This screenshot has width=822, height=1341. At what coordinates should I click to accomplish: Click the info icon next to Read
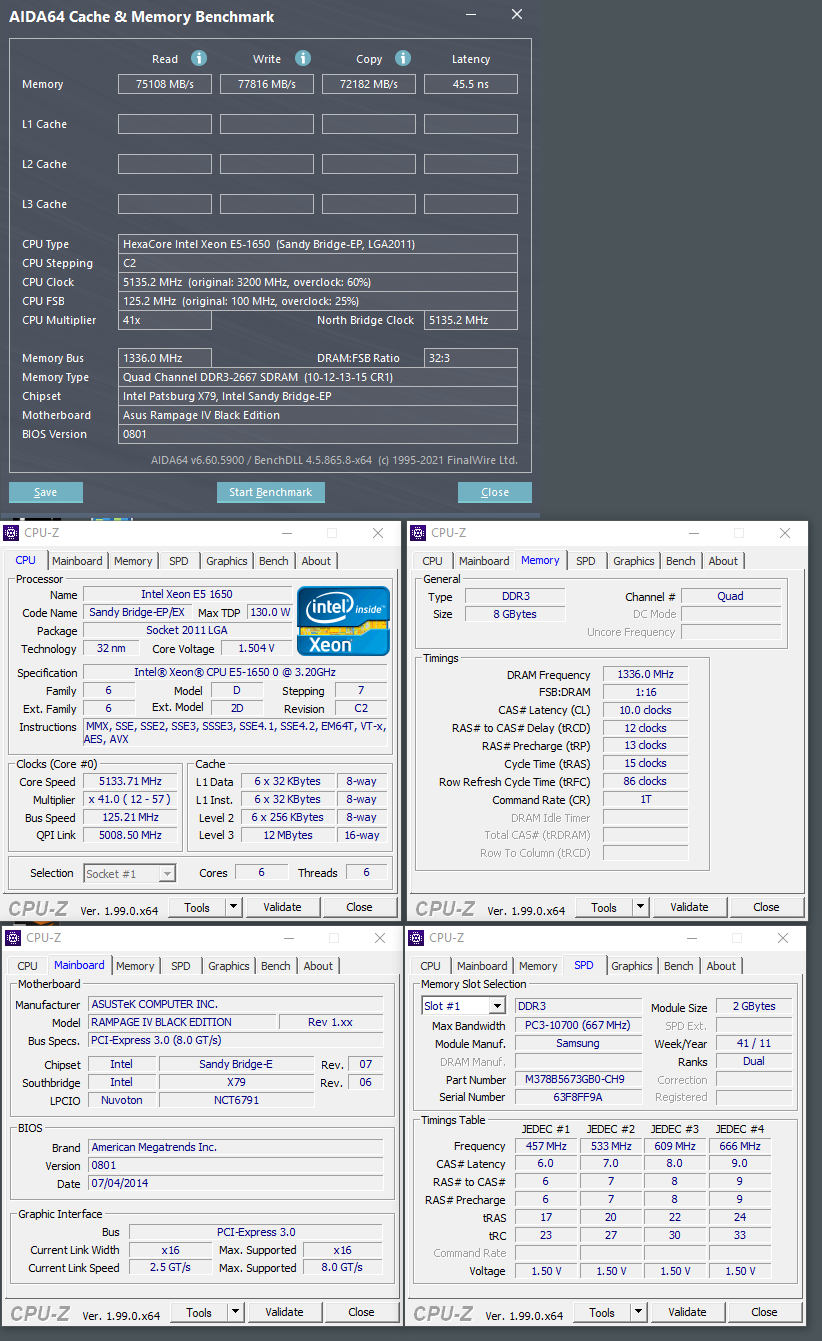[199, 58]
